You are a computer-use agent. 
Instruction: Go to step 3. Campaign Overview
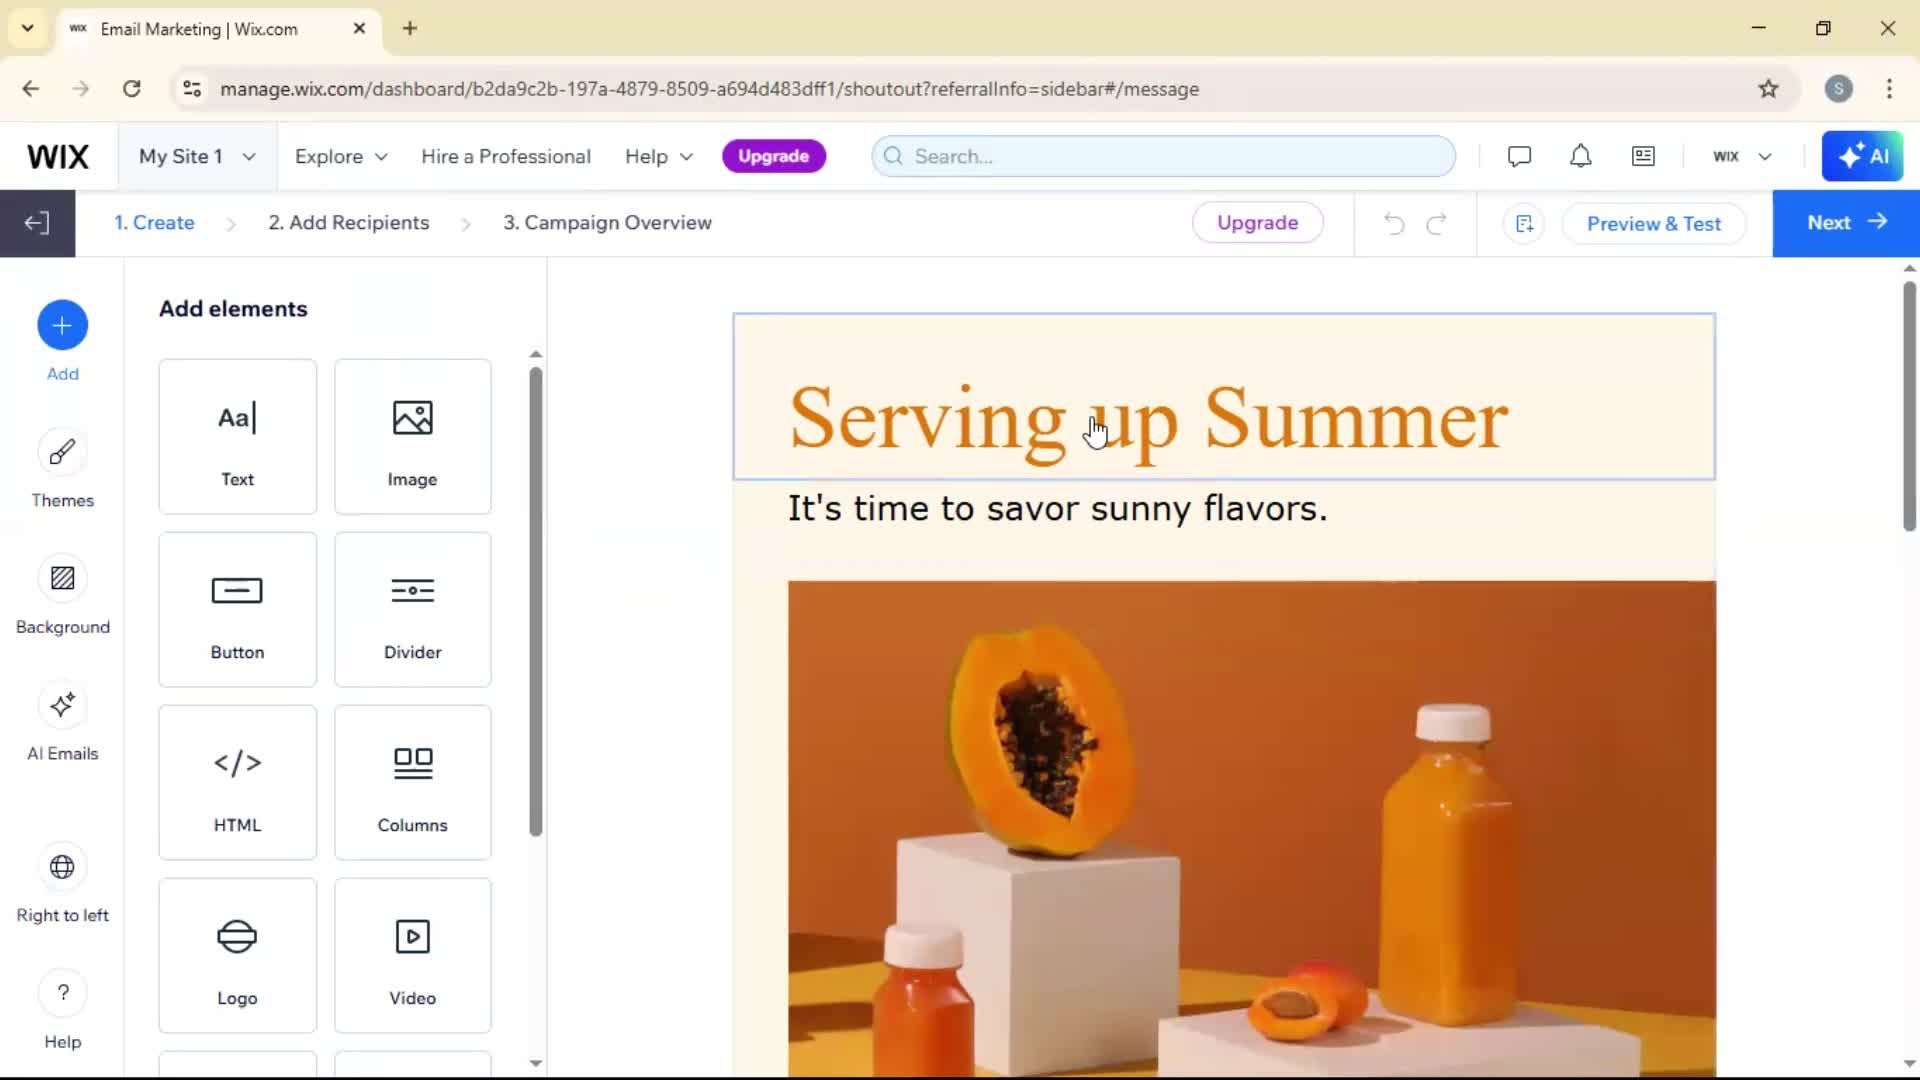tap(607, 223)
